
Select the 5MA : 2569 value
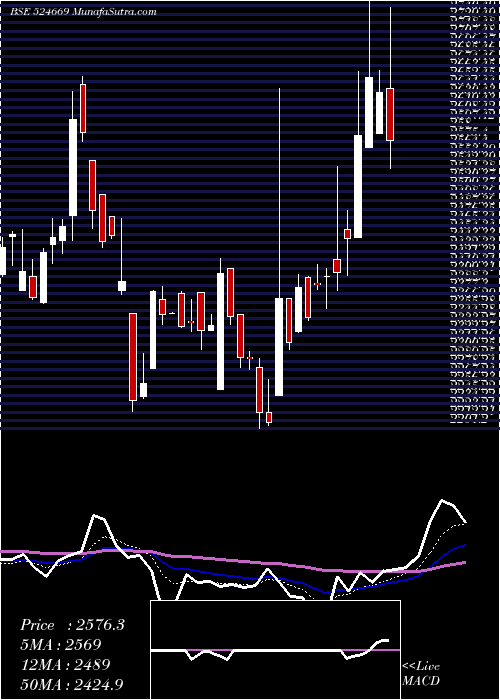60,645
